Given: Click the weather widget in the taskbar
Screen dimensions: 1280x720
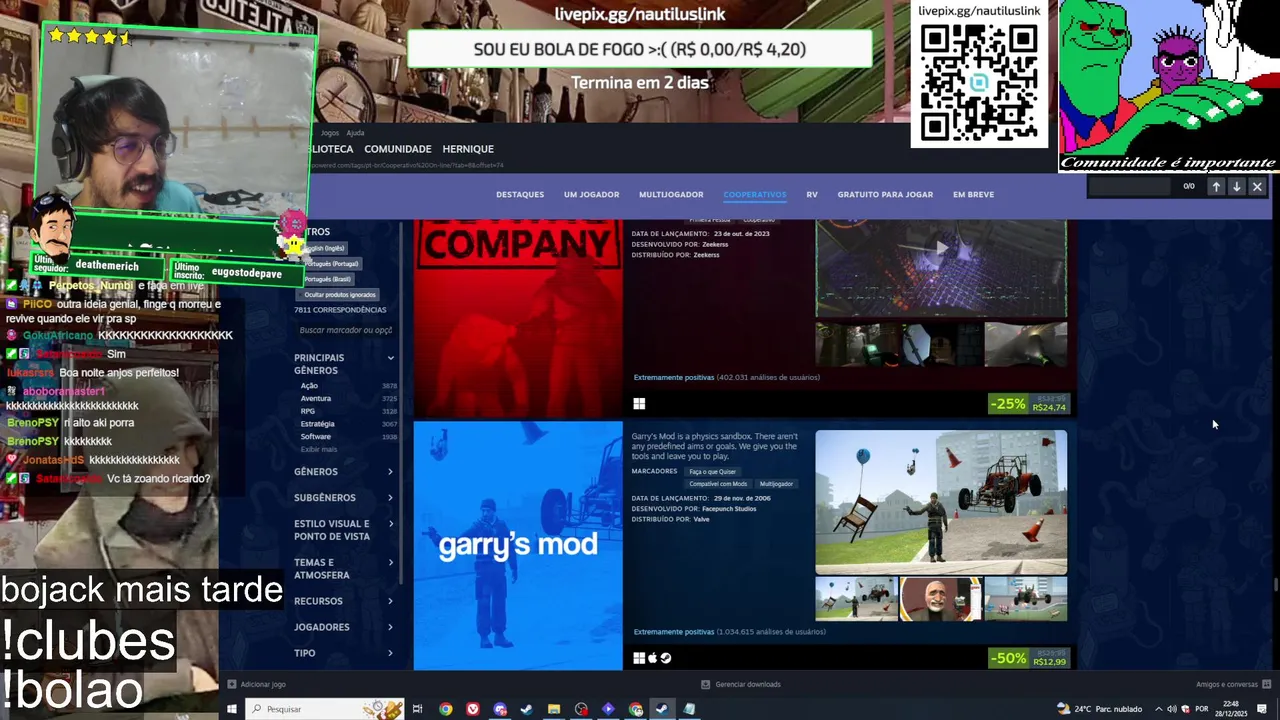Looking at the screenshot, I should (1098, 709).
